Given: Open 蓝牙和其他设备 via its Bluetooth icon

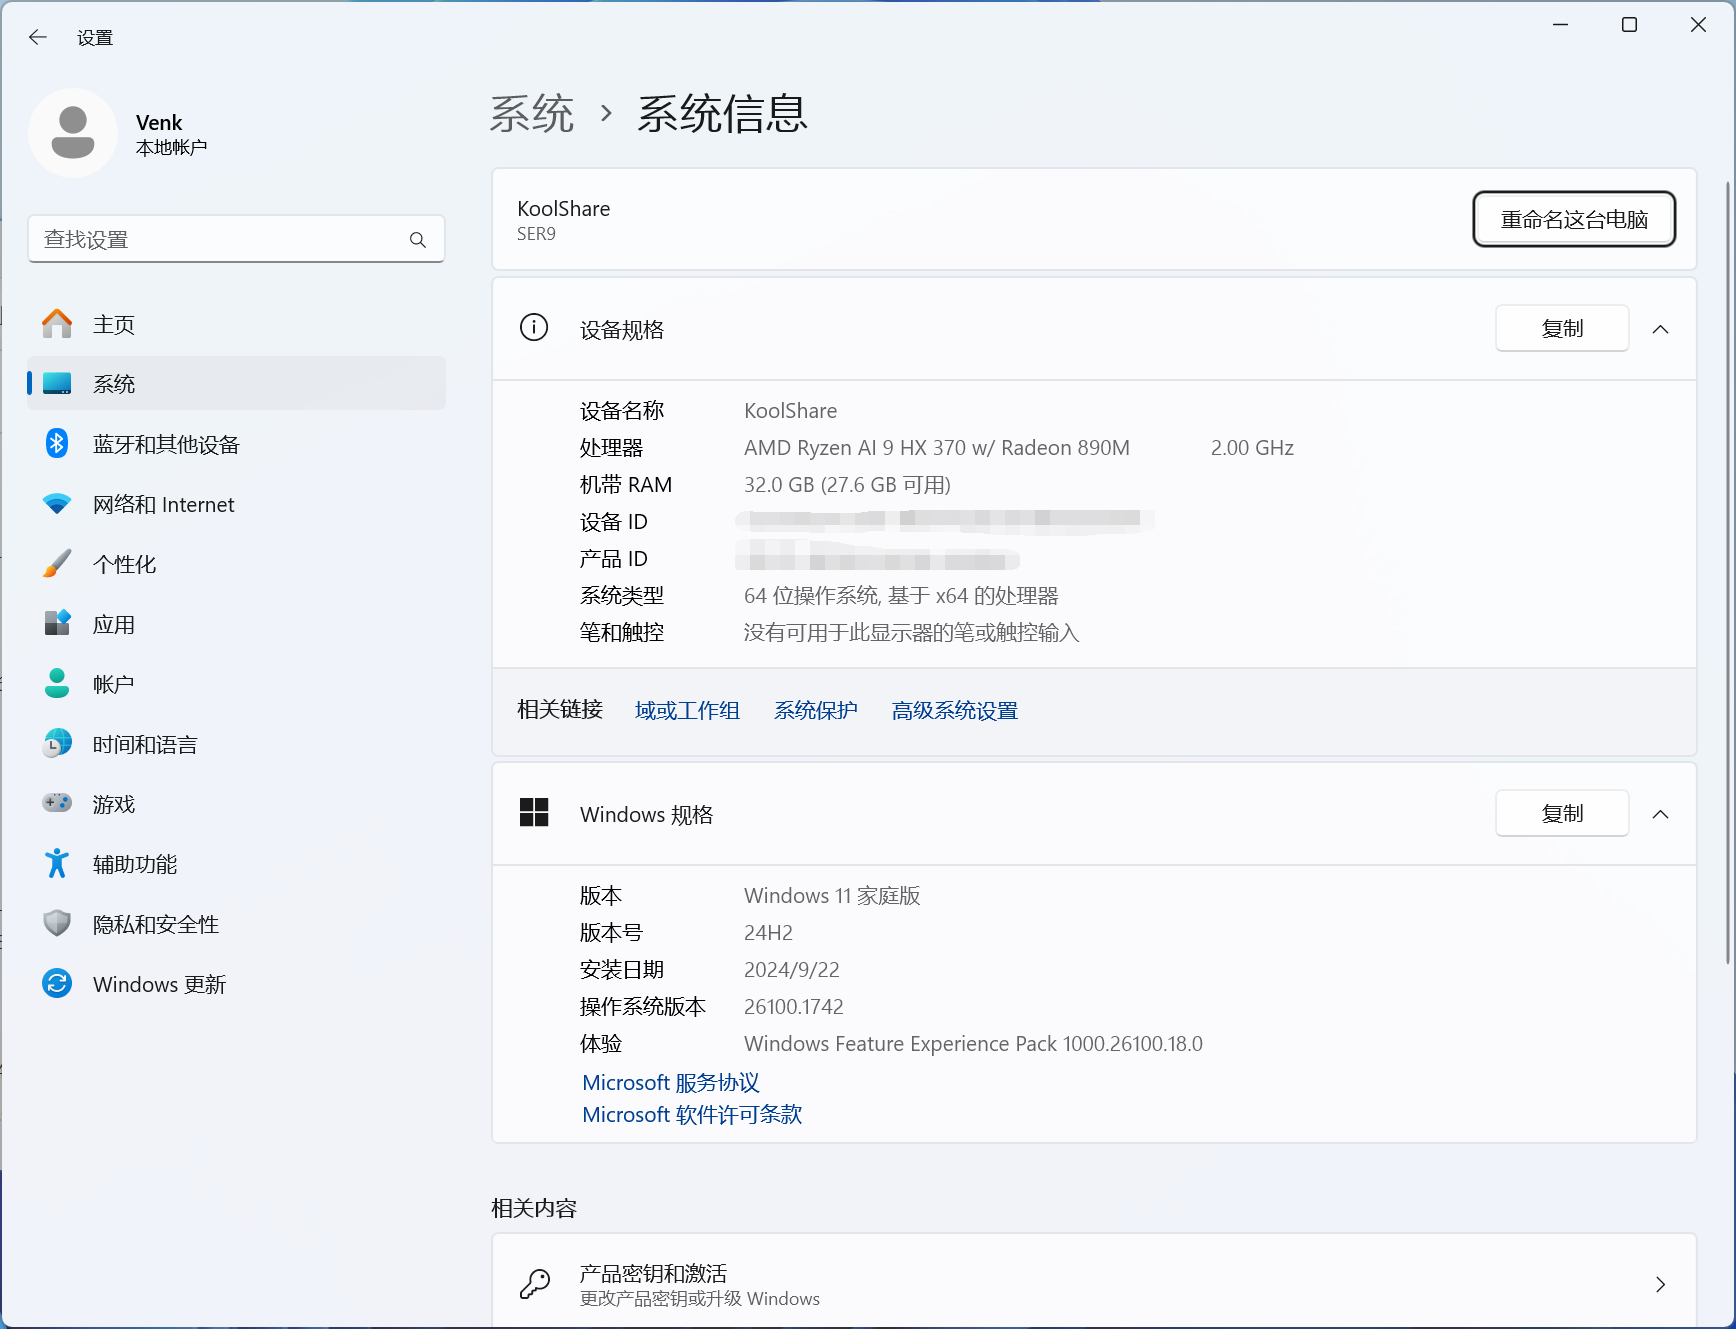Looking at the screenshot, I should pyautogui.click(x=57, y=444).
